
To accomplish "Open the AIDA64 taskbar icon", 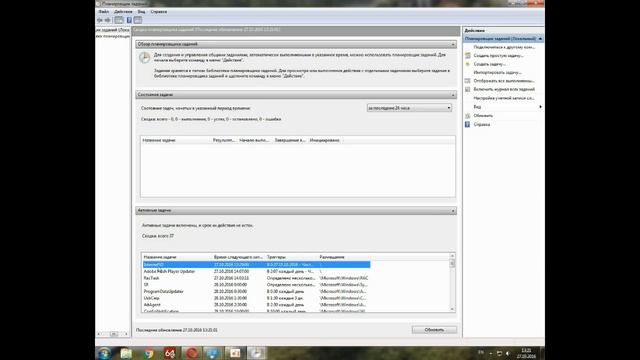I will point(170,353).
